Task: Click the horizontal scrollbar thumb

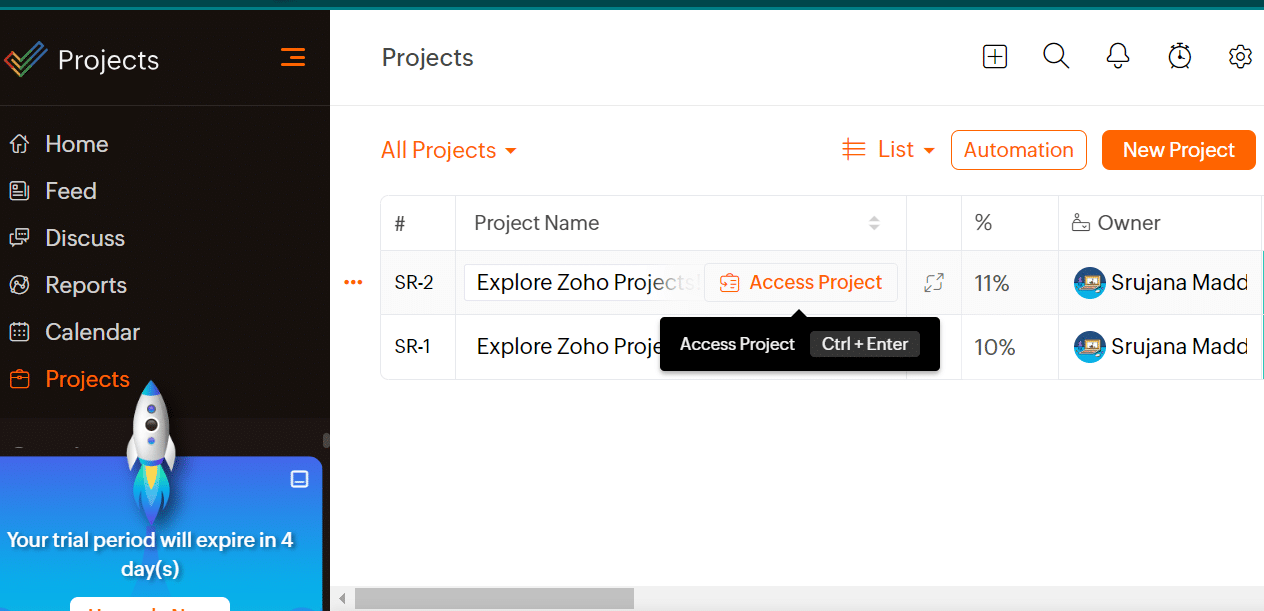Action: [x=494, y=598]
